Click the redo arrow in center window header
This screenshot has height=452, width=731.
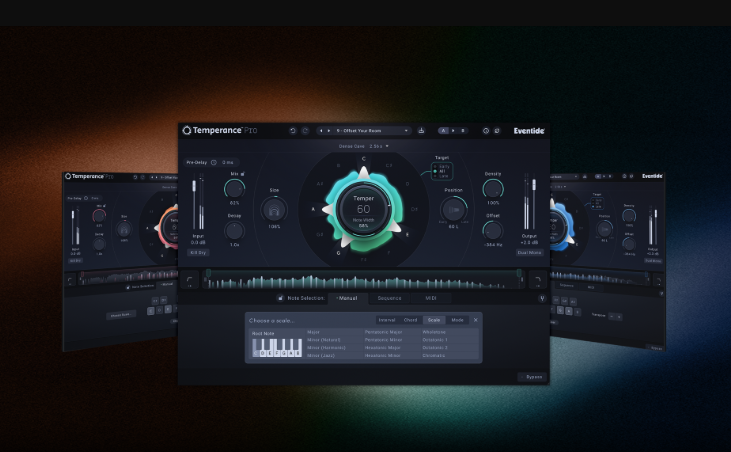(305, 131)
